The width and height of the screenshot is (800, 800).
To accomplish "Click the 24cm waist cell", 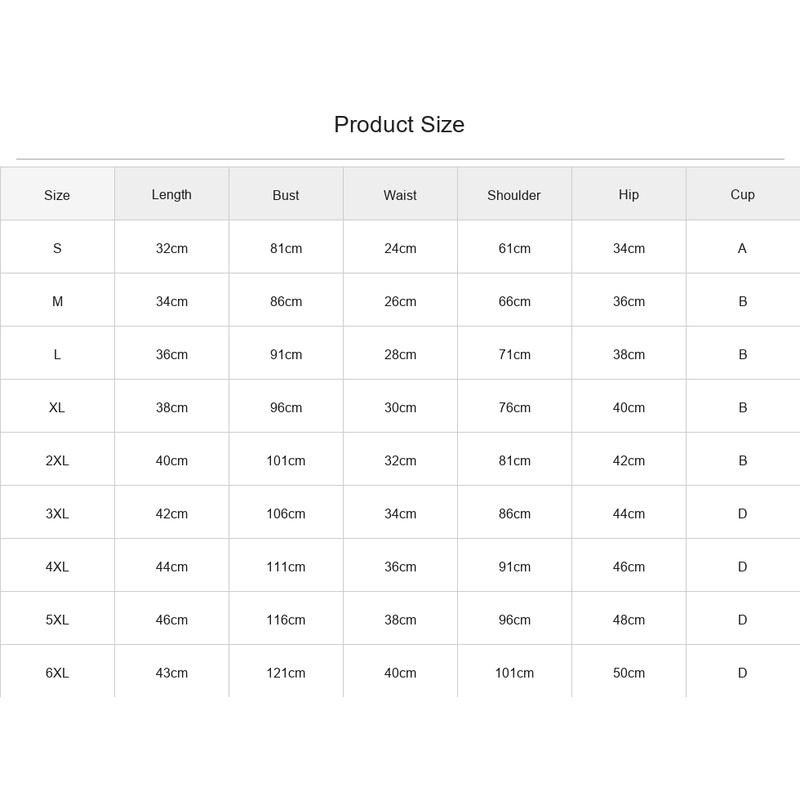I will click(x=400, y=248).
